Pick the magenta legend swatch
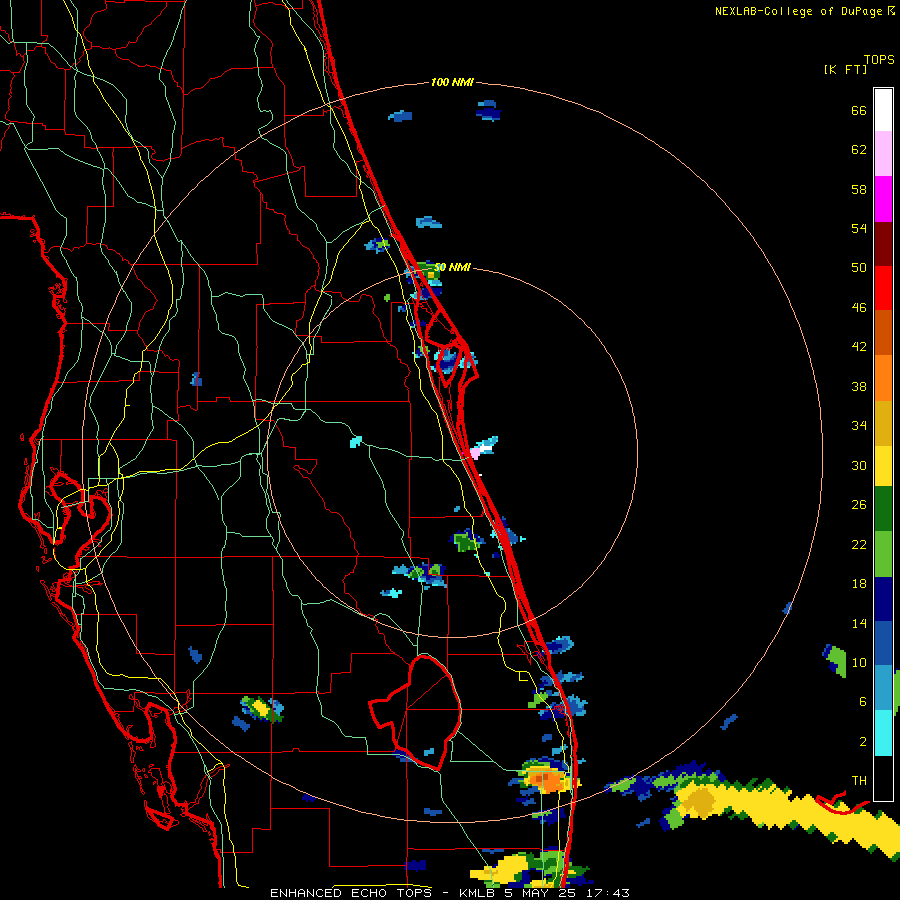900x900 pixels. (x=883, y=199)
